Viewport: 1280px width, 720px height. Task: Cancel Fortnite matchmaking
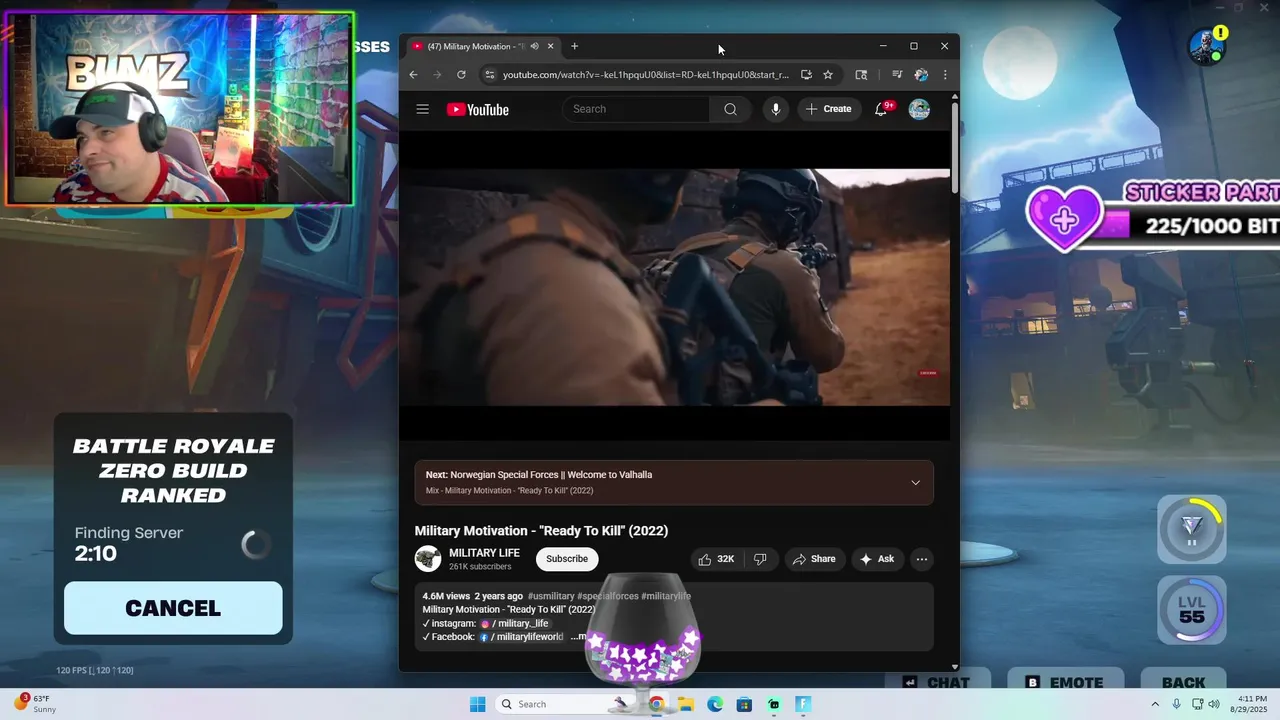point(173,608)
